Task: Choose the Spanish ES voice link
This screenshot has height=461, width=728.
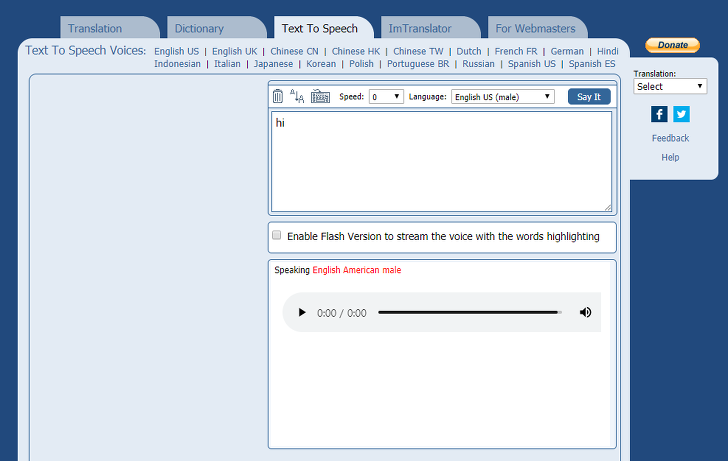Action: coord(592,64)
